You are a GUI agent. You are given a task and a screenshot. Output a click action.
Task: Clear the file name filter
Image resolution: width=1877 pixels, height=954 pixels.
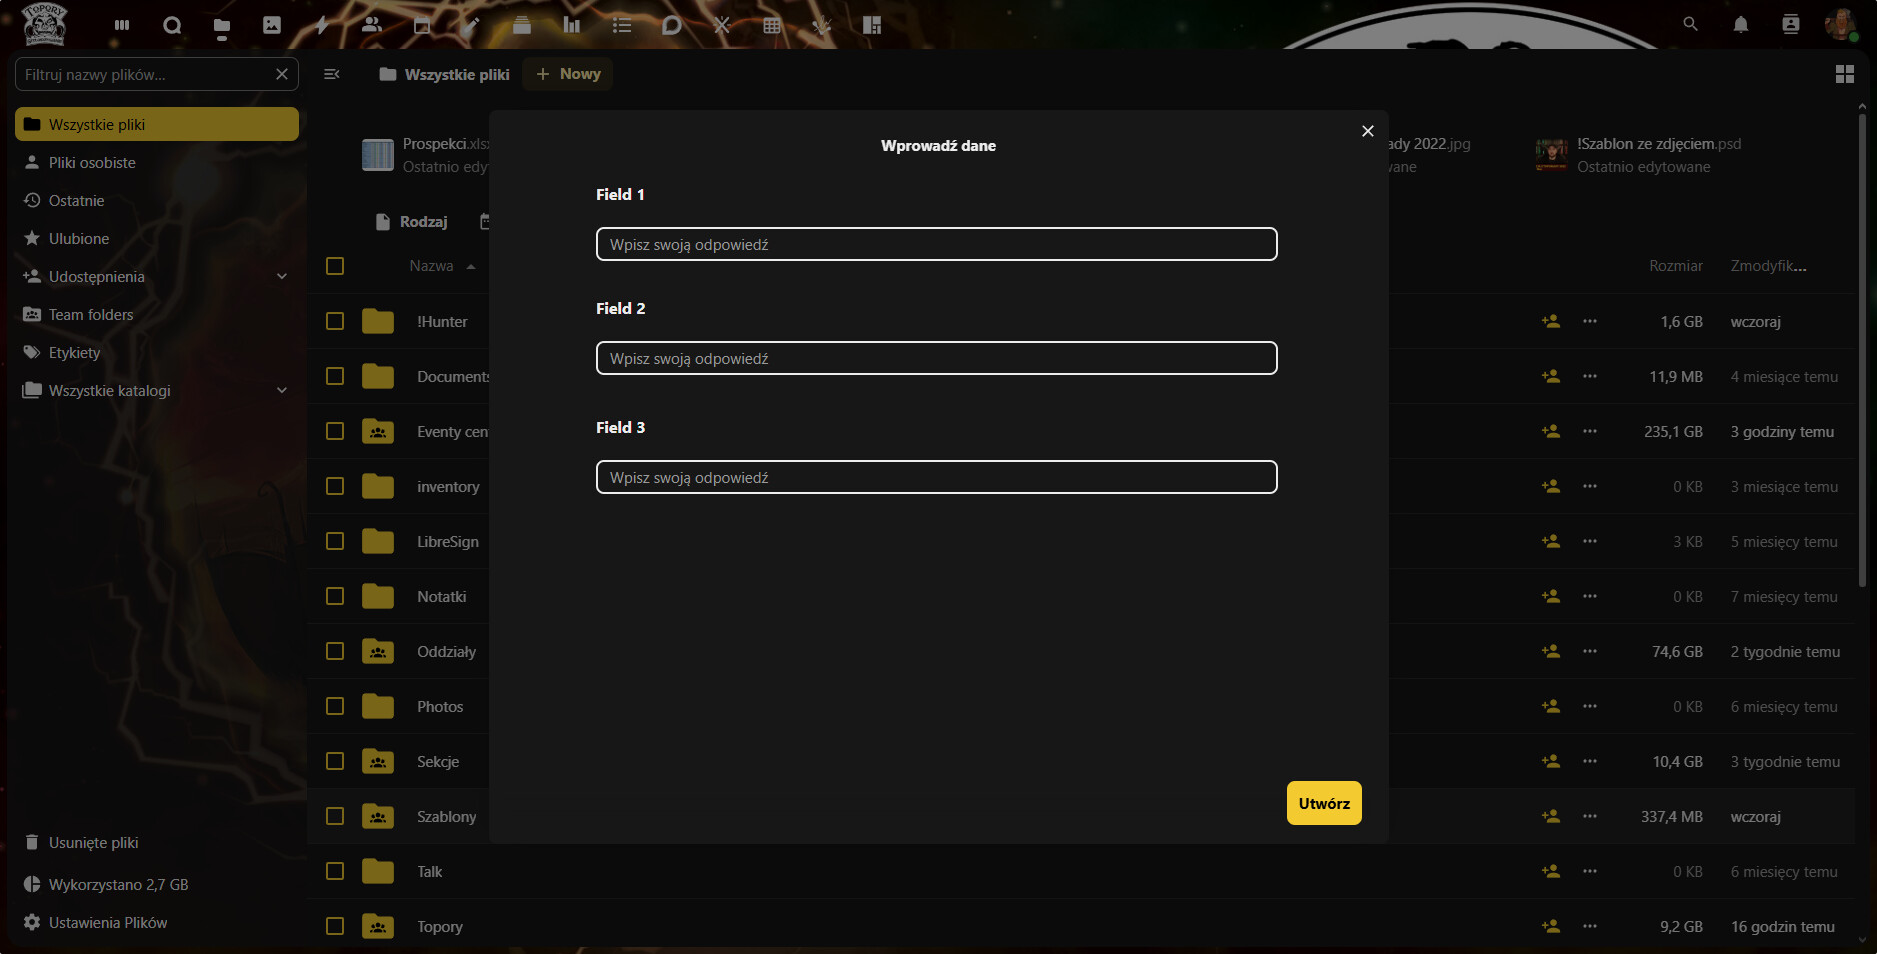282,74
